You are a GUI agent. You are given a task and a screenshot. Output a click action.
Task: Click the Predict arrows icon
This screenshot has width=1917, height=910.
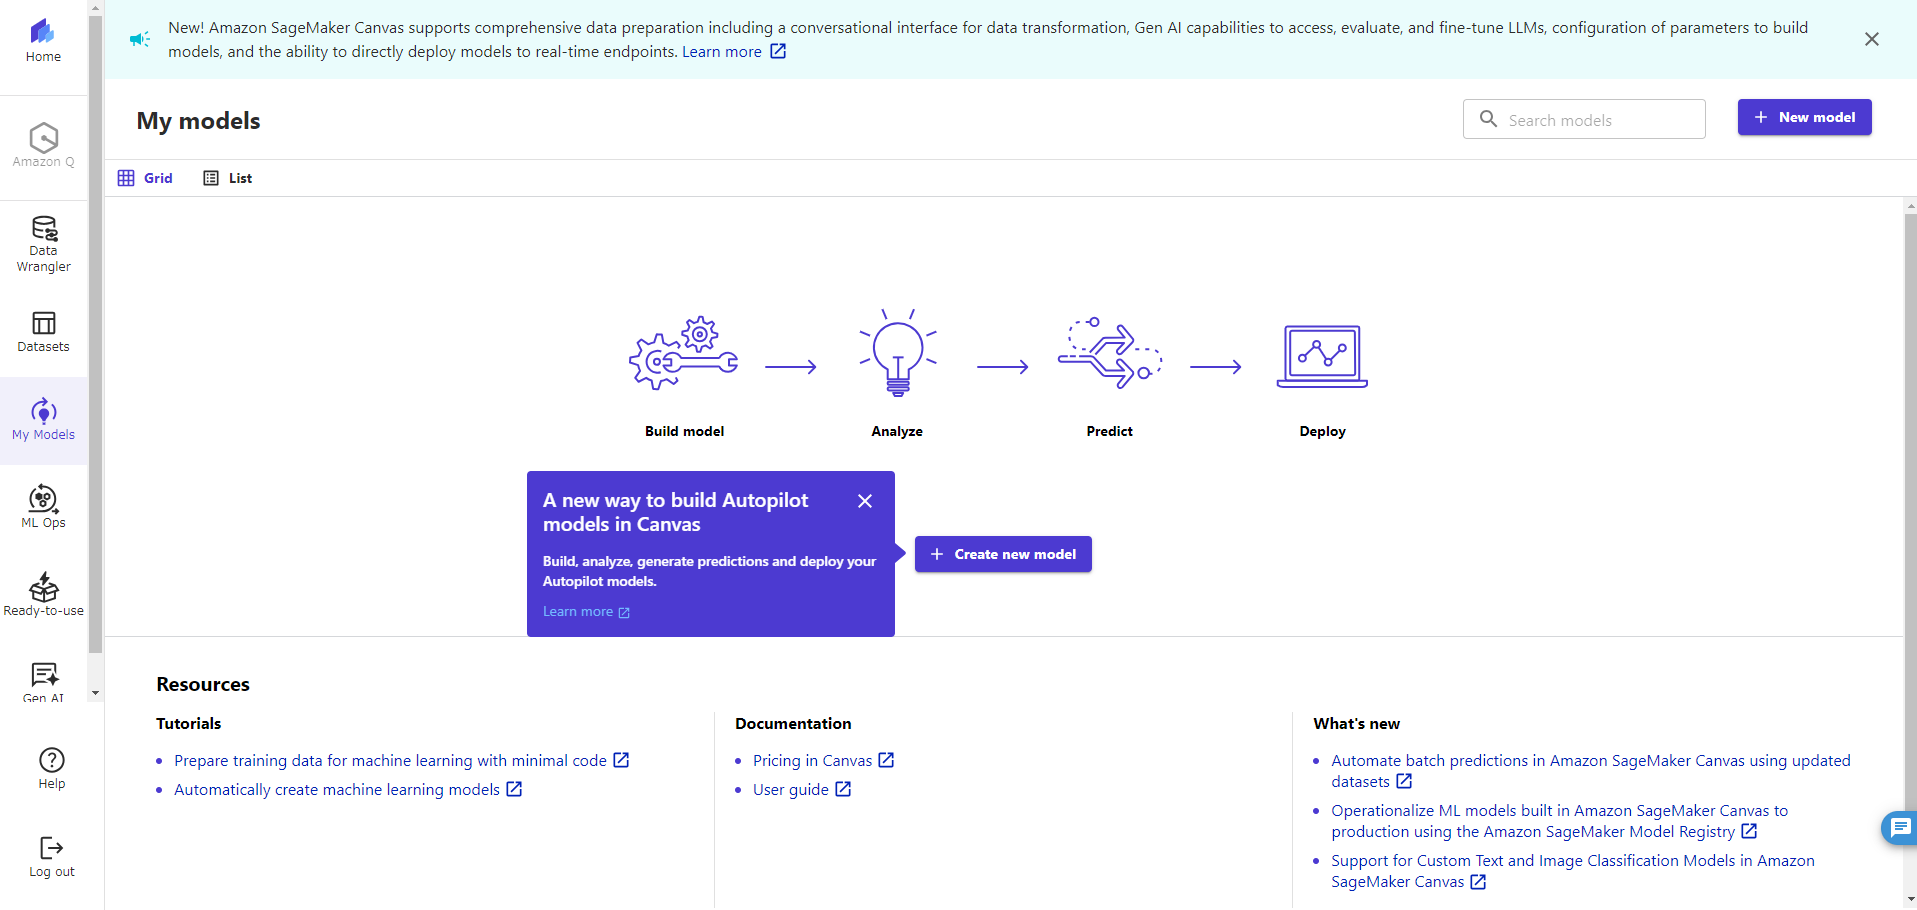(1110, 353)
